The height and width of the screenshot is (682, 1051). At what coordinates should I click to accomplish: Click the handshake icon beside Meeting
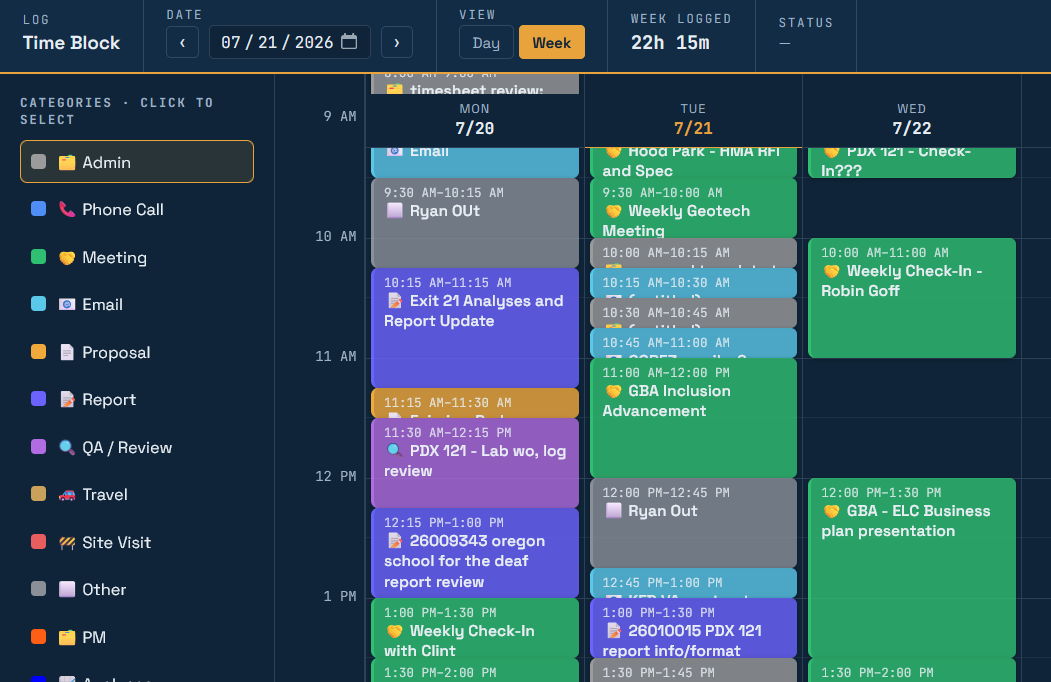pos(67,258)
